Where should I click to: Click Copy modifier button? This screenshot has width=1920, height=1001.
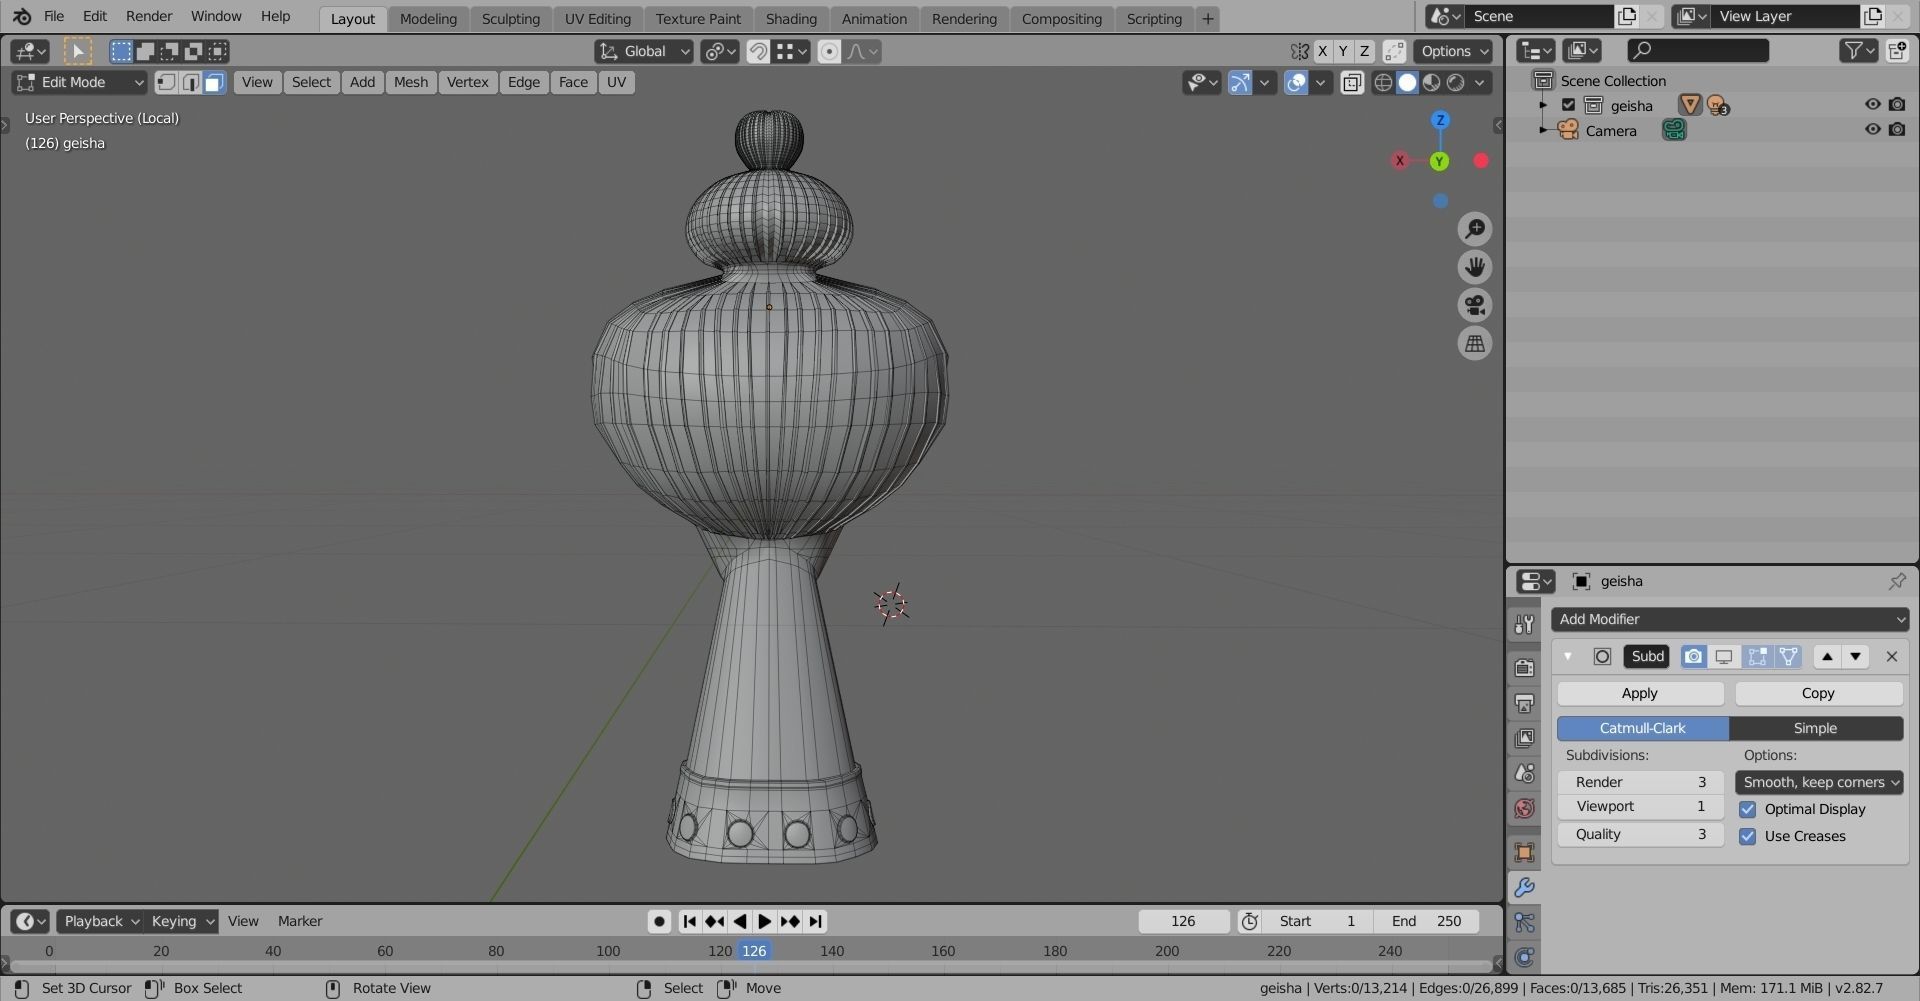click(x=1818, y=693)
